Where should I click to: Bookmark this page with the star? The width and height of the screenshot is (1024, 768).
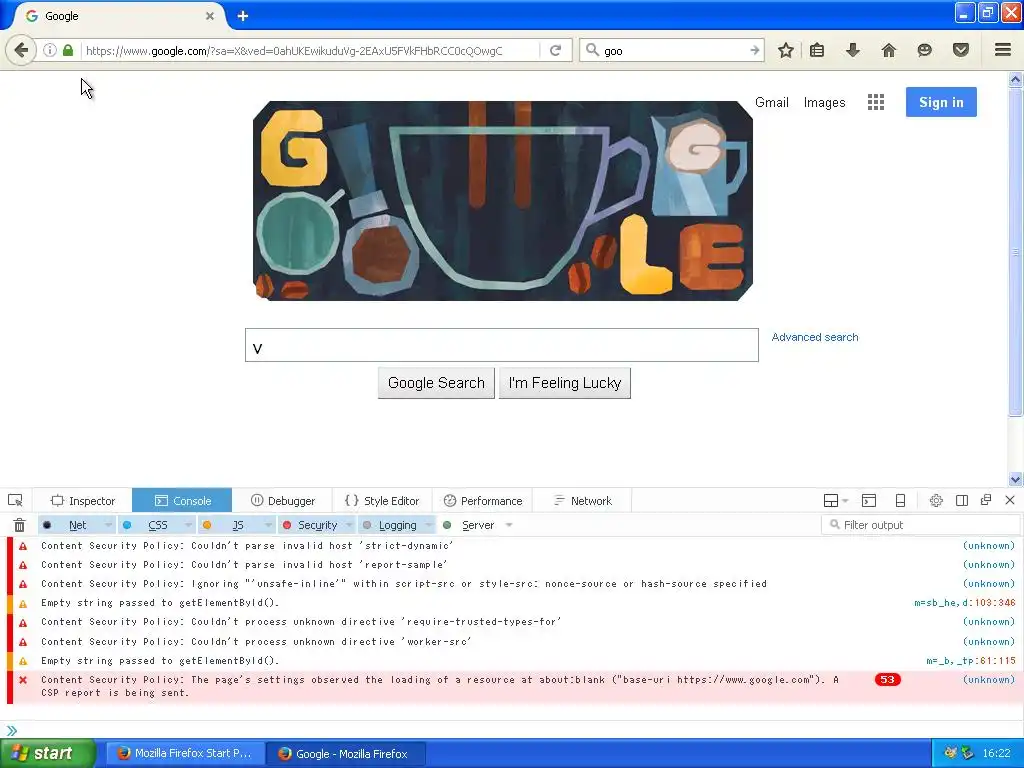click(x=786, y=50)
